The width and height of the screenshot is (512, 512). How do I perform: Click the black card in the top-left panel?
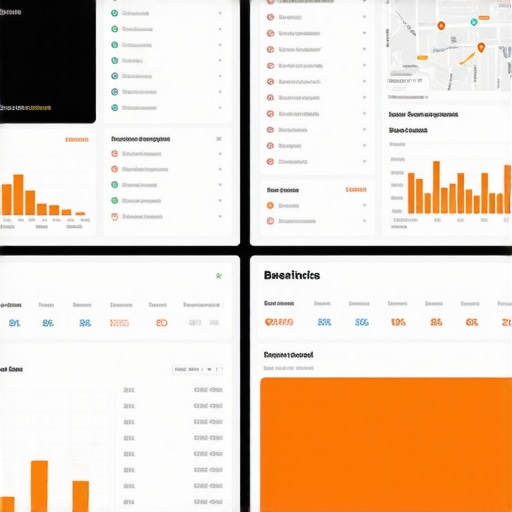48,61
